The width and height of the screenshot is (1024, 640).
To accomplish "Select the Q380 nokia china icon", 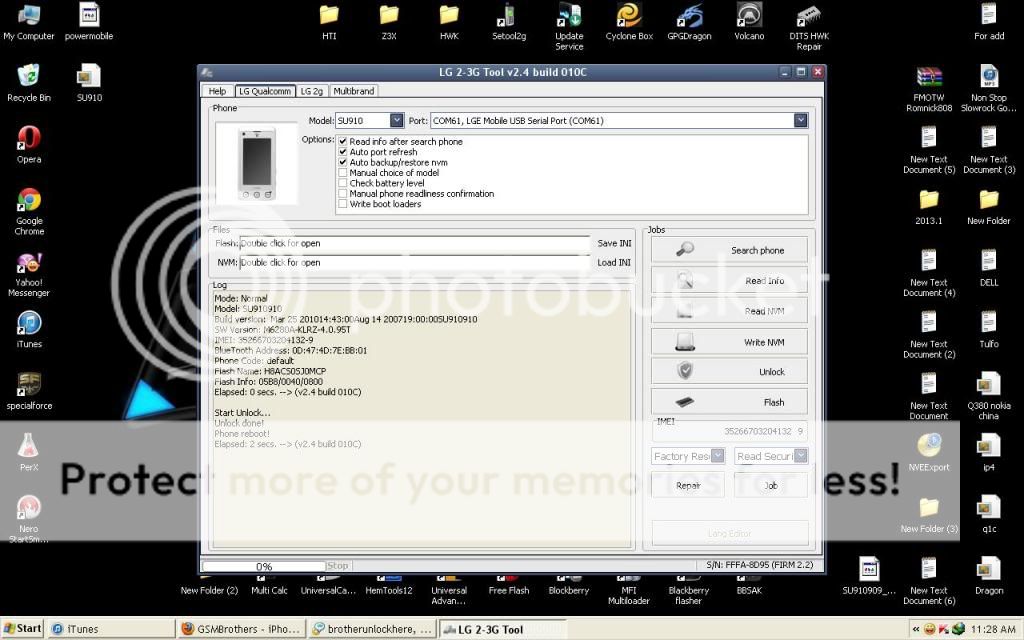I will click(989, 396).
